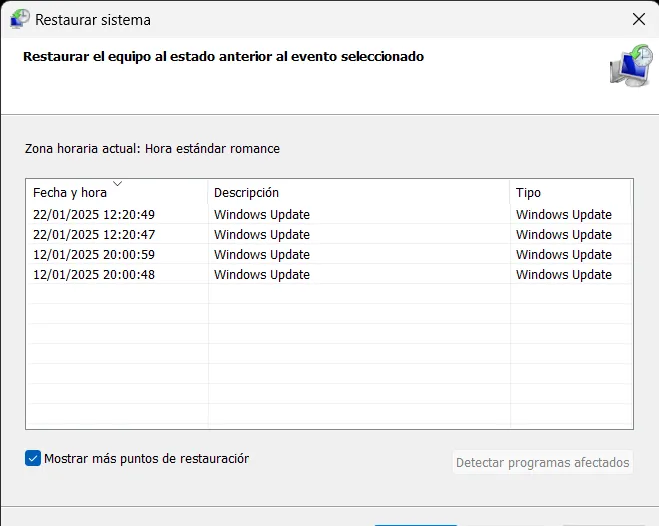This screenshot has width=659, height=526.
Task: Click Detectar programas afectados button
Action: 543,462
